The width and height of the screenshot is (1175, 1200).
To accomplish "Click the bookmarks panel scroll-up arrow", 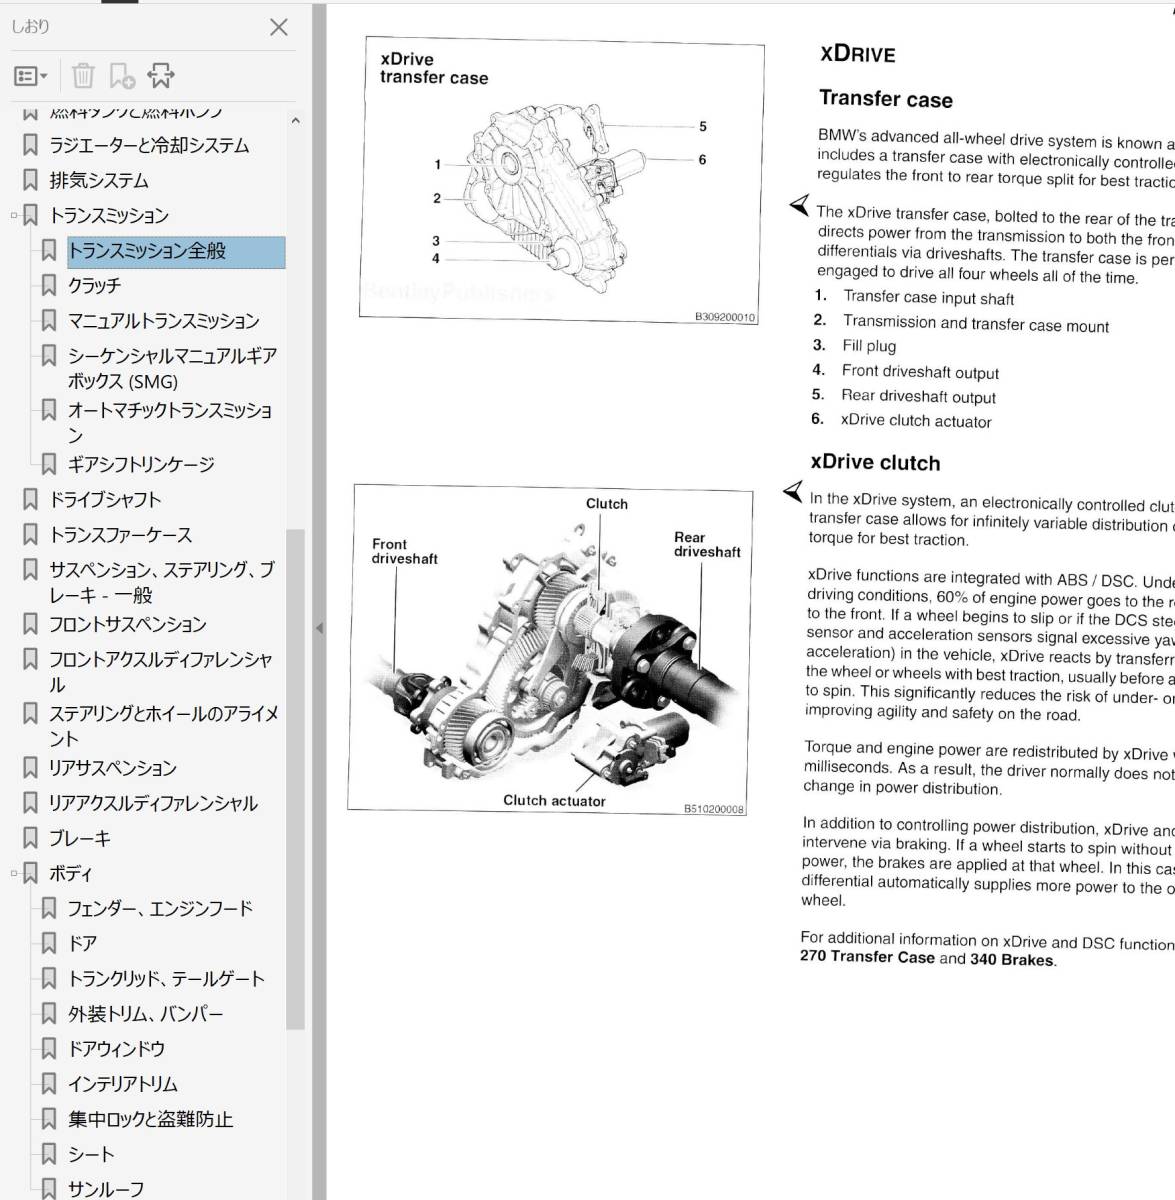I will 295,121.
